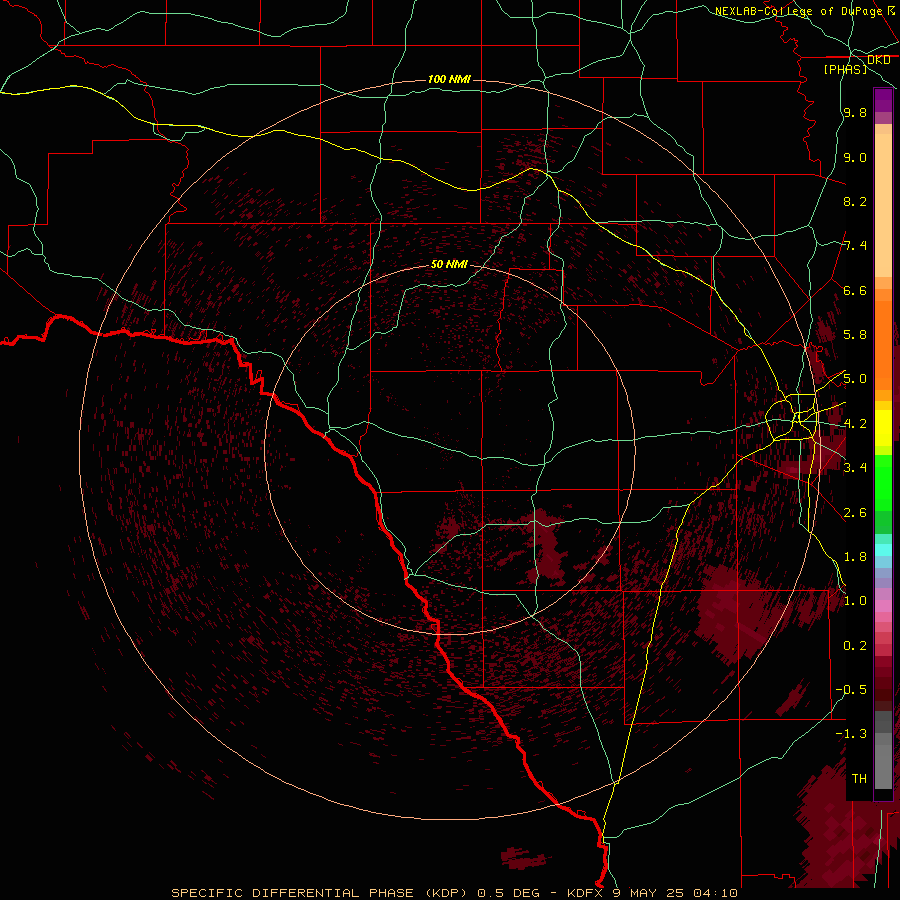
Task: Click the 1.0 value on the color scale
Action: [x=855, y=601]
